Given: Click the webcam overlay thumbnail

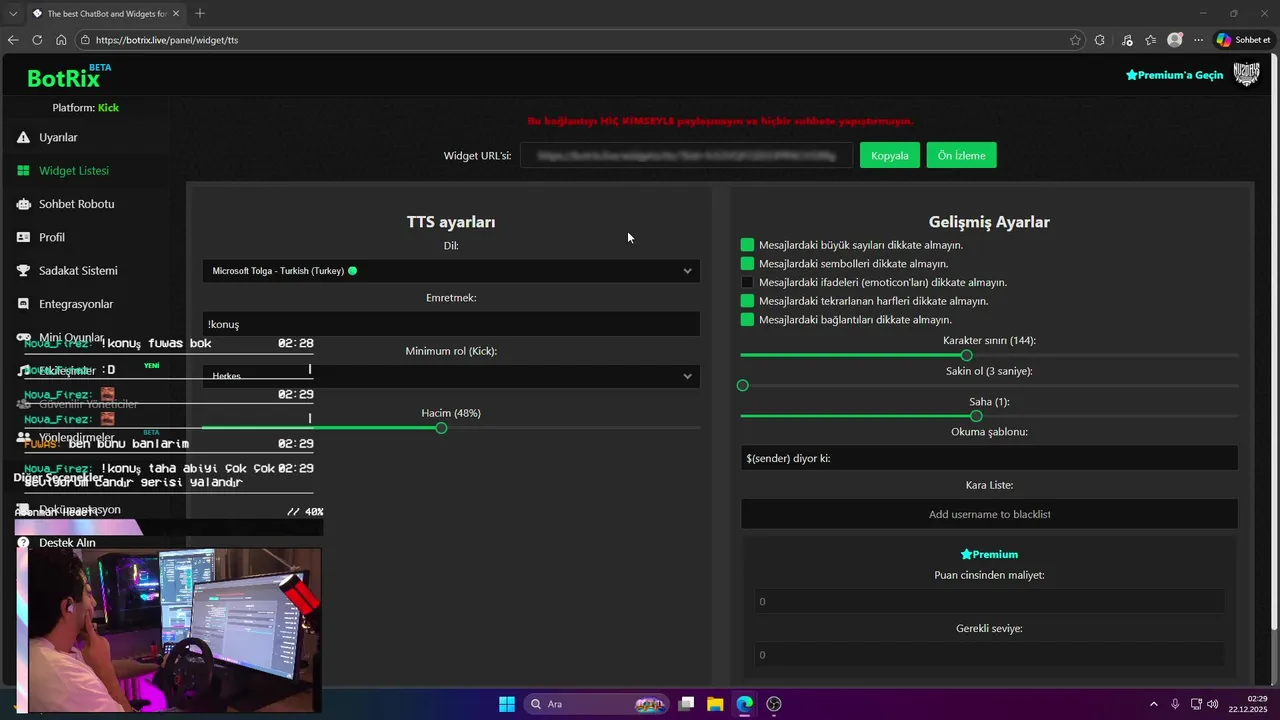Looking at the screenshot, I should [169, 629].
